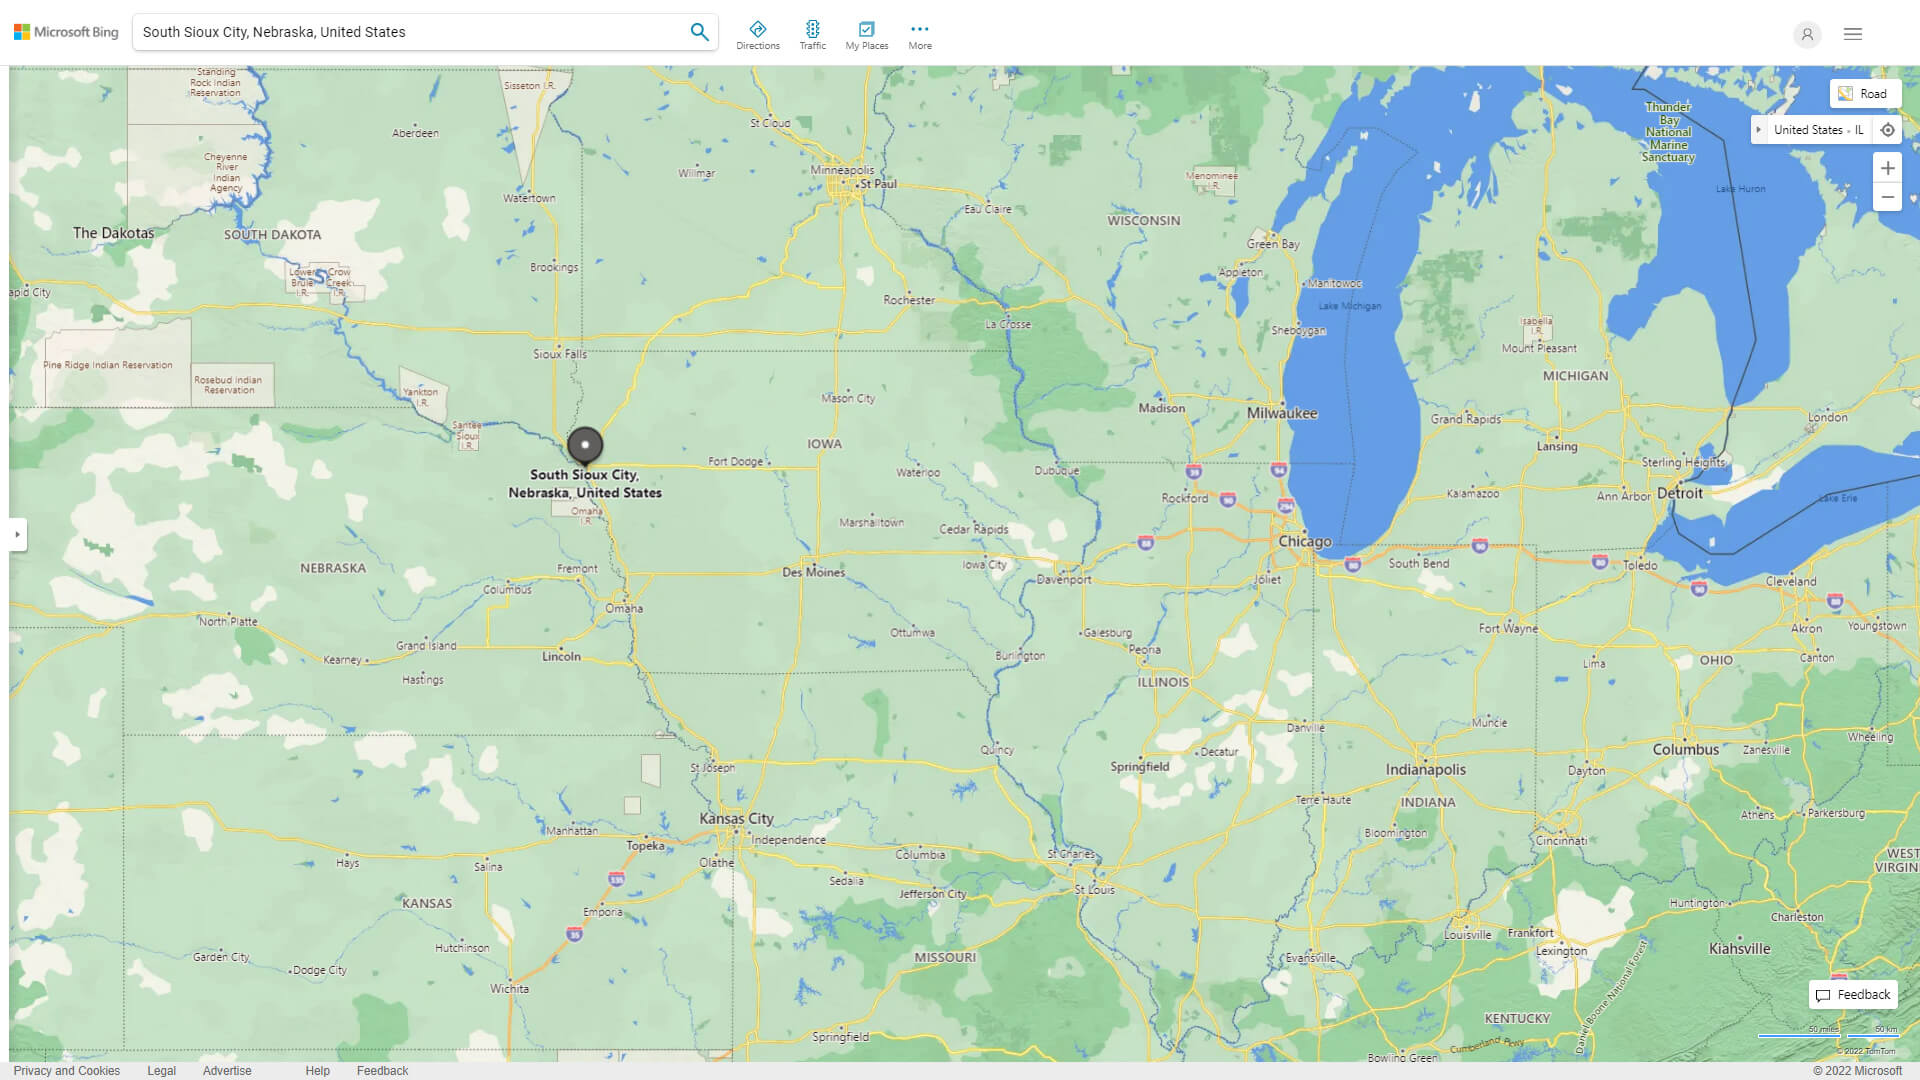Image resolution: width=1920 pixels, height=1080 pixels.
Task: Click the account profile icon
Action: pos(1807,34)
